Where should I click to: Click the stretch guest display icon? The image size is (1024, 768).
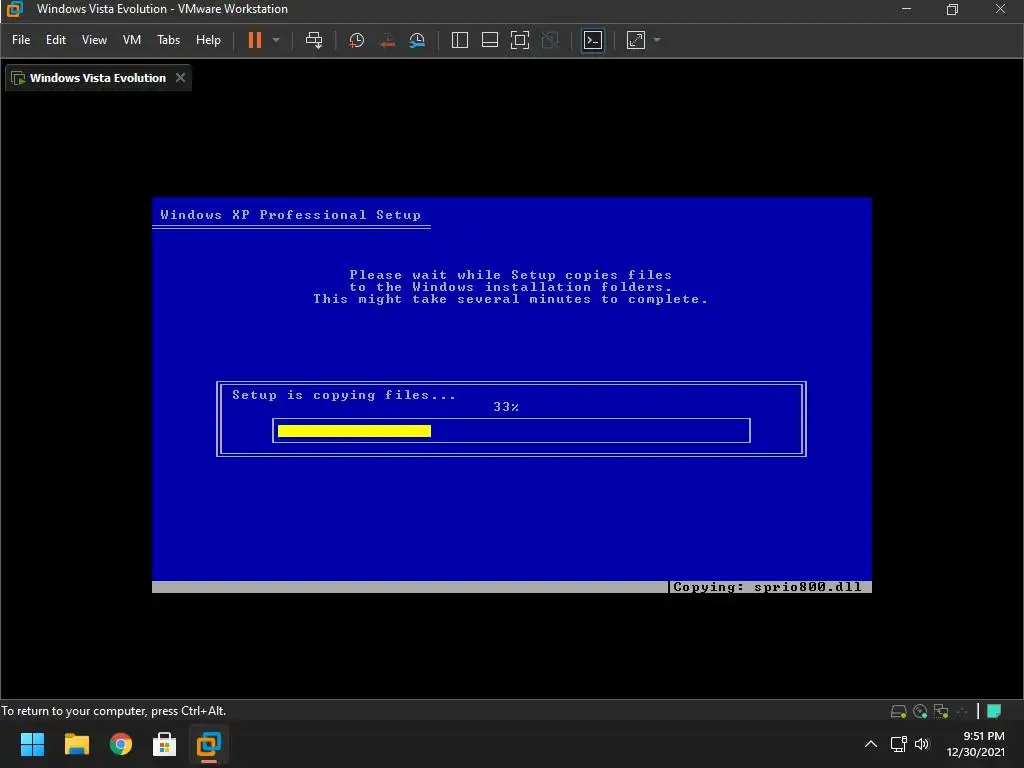point(635,40)
